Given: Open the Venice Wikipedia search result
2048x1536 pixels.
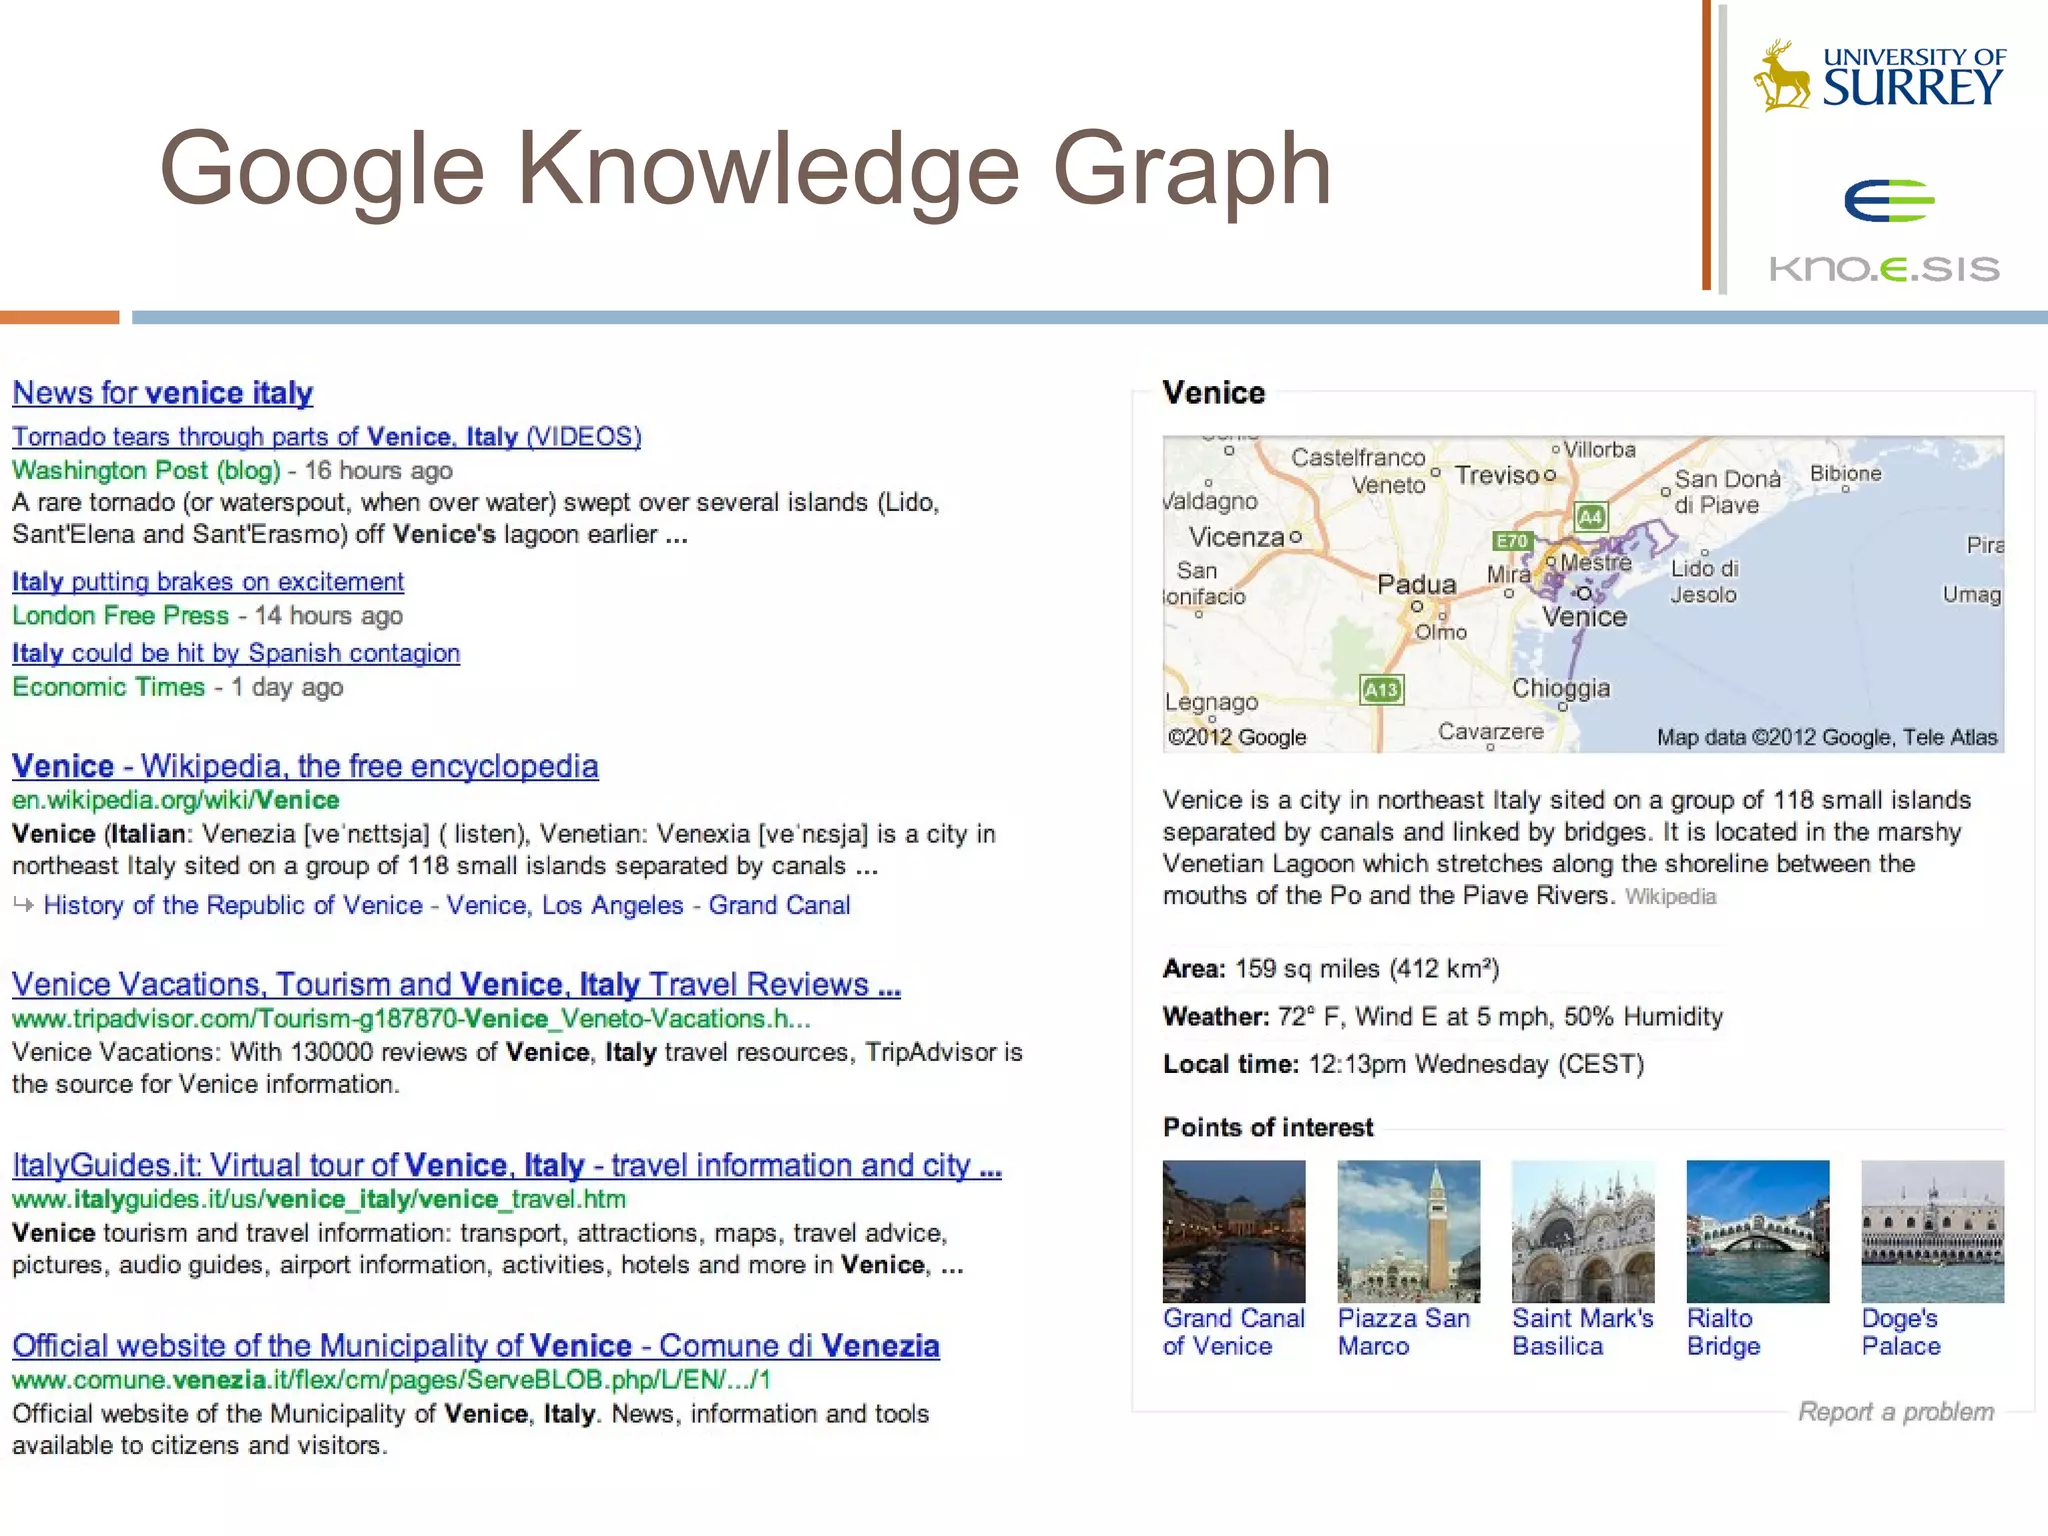Looking at the screenshot, I should tap(305, 766).
